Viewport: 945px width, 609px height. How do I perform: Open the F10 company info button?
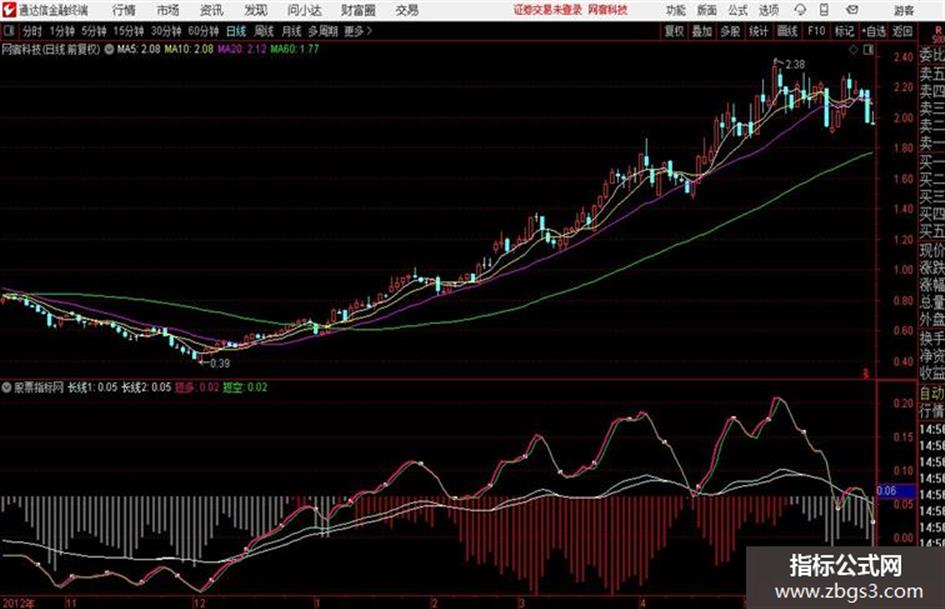tap(816, 31)
